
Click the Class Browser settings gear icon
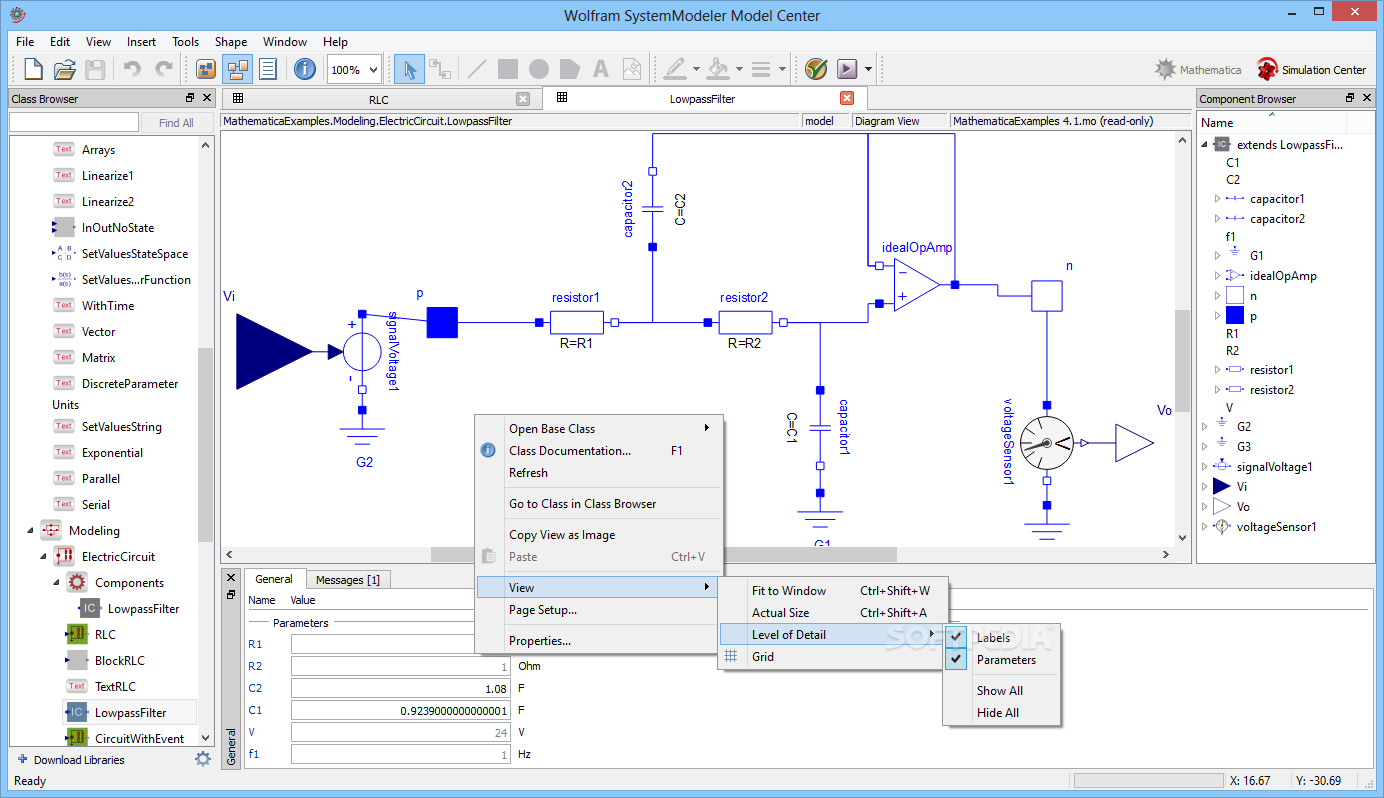tap(203, 759)
